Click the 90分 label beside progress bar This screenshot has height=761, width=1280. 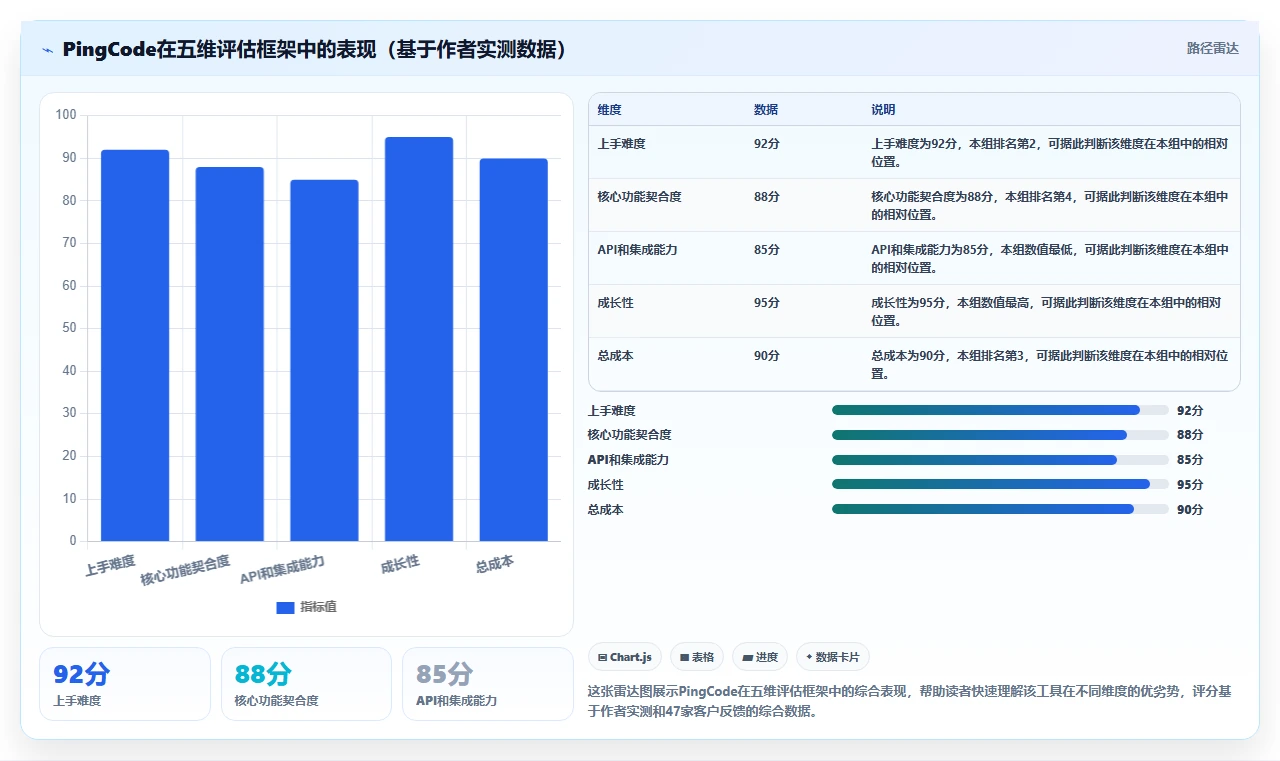click(1190, 510)
